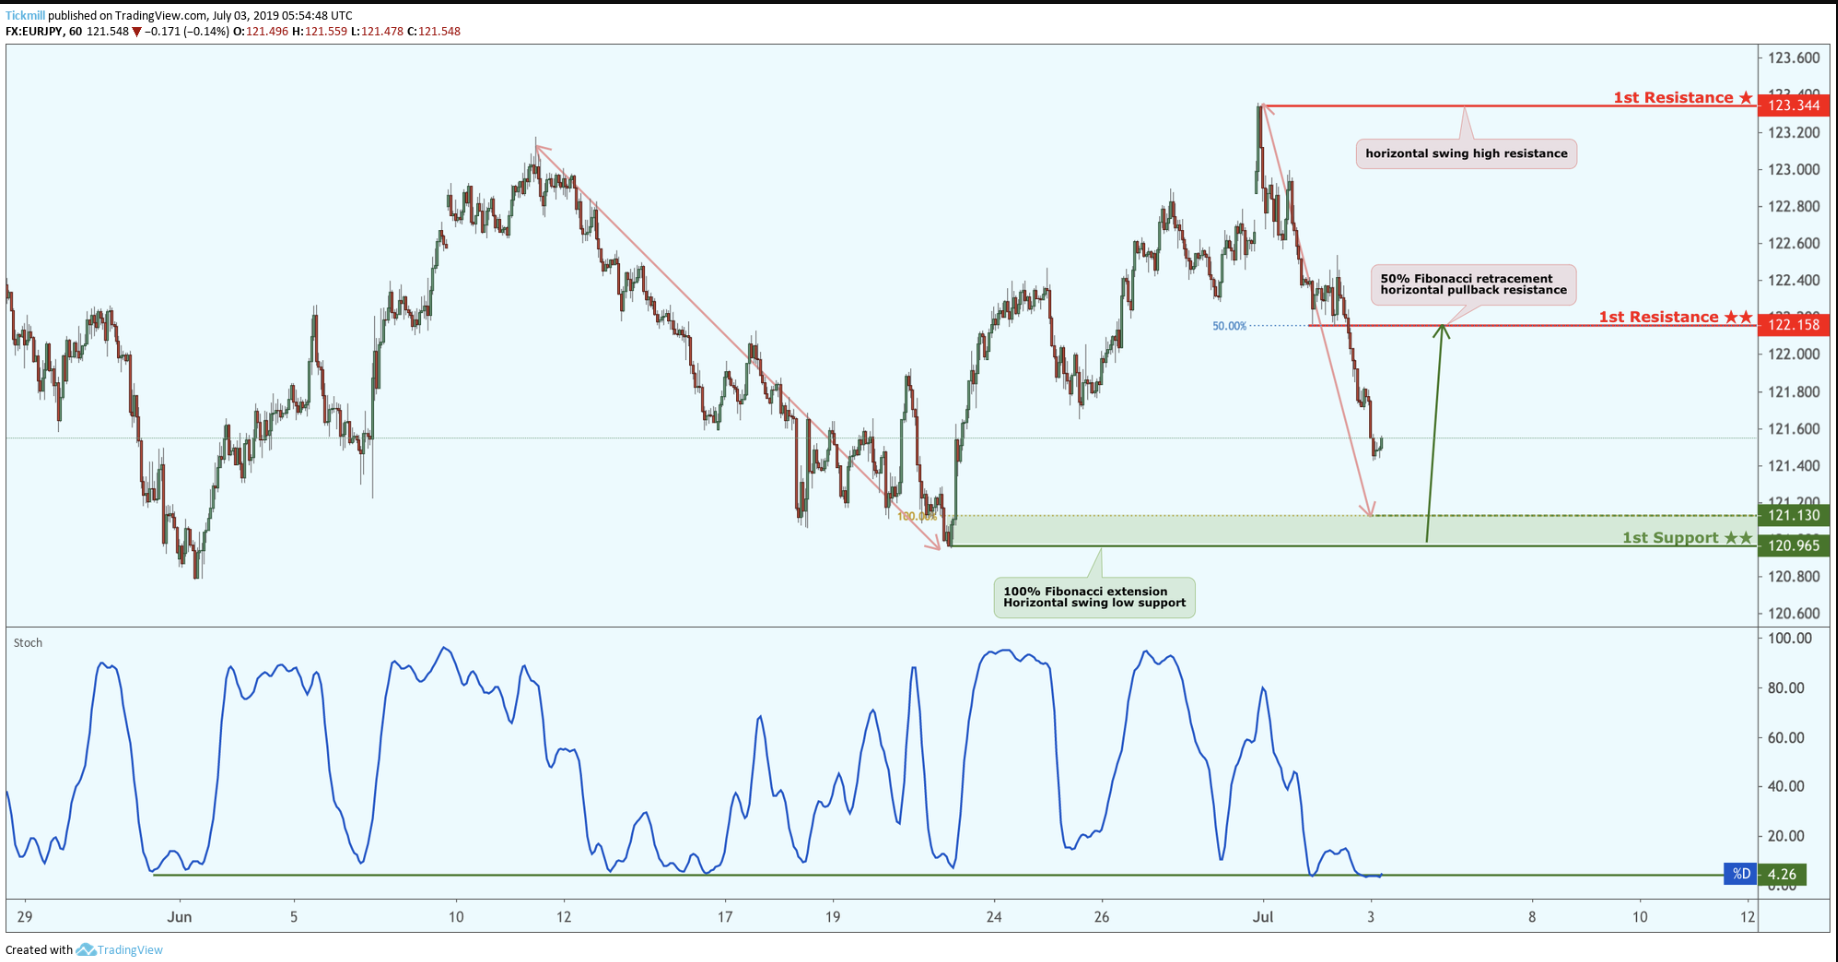
Task: Select the '1st Support ★★' label
Action: coord(1687,538)
